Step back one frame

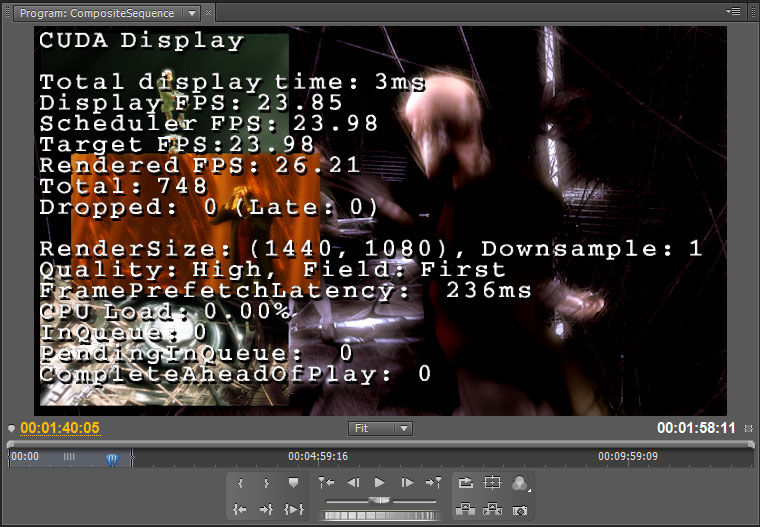(x=353, y=482)
